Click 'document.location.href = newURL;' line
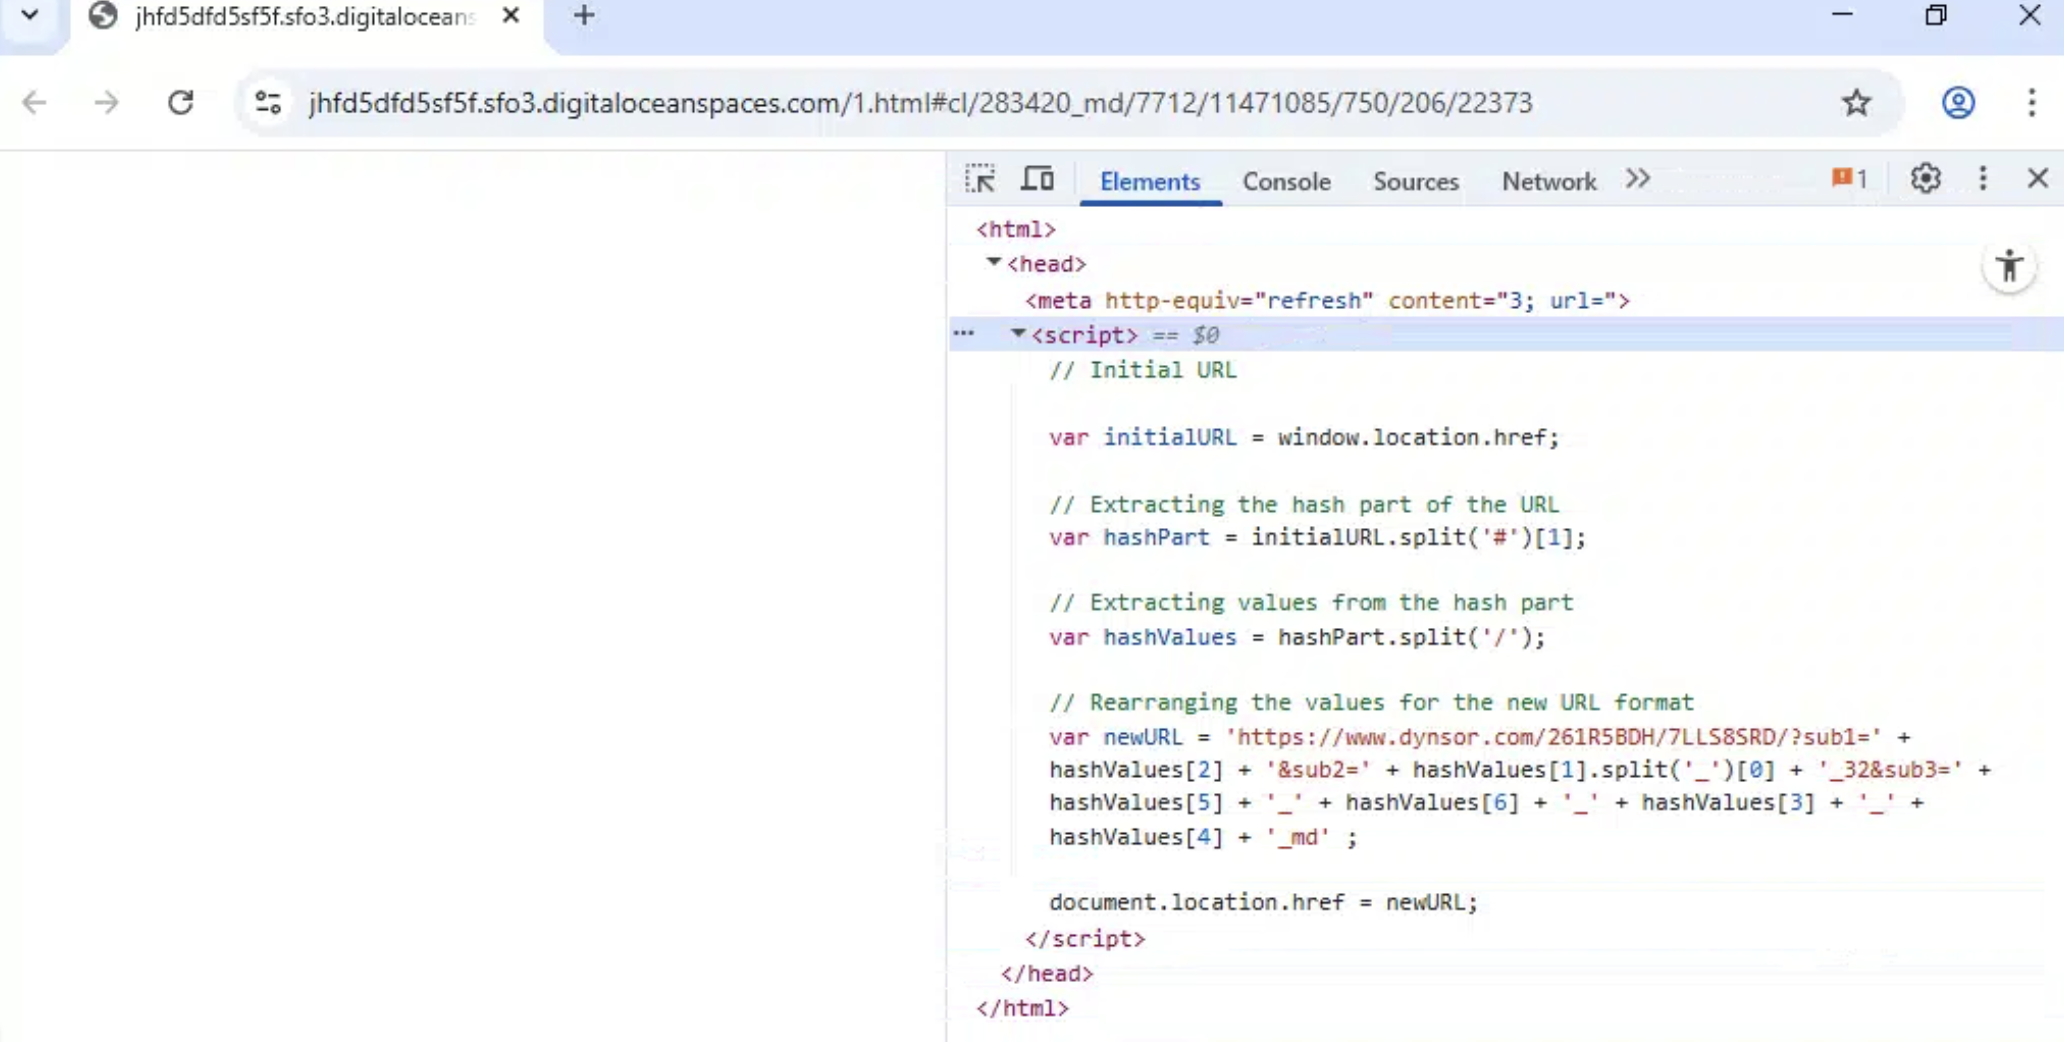2064x1042 pixels. coord(1263,902)
